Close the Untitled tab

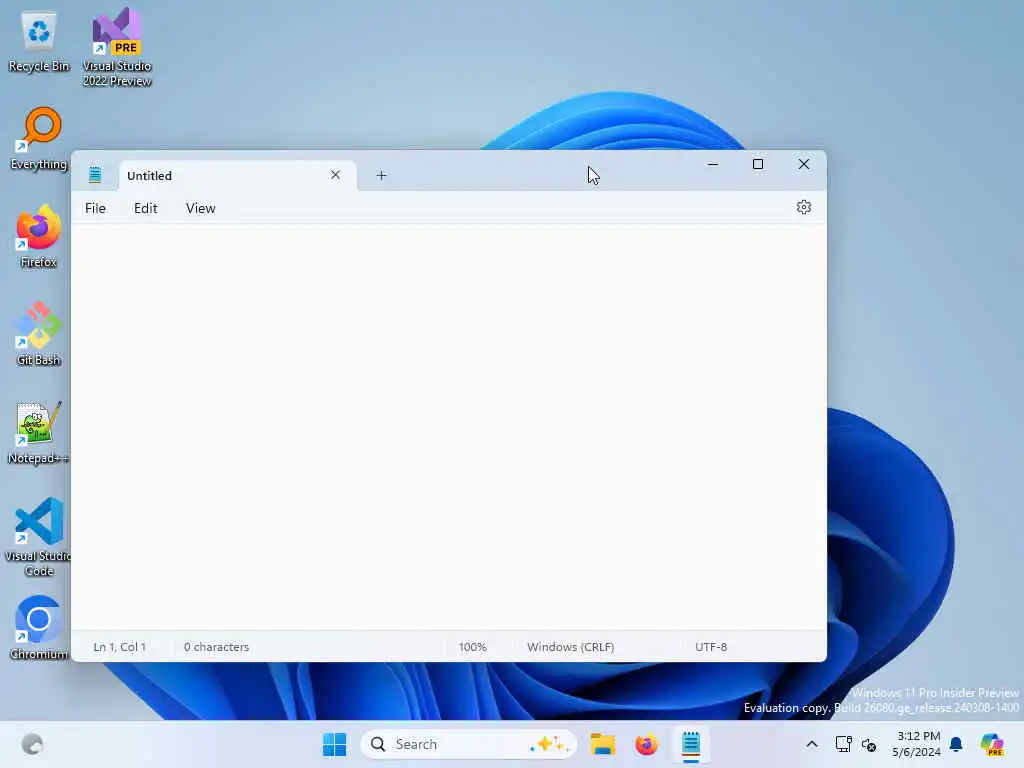[335, 175]
